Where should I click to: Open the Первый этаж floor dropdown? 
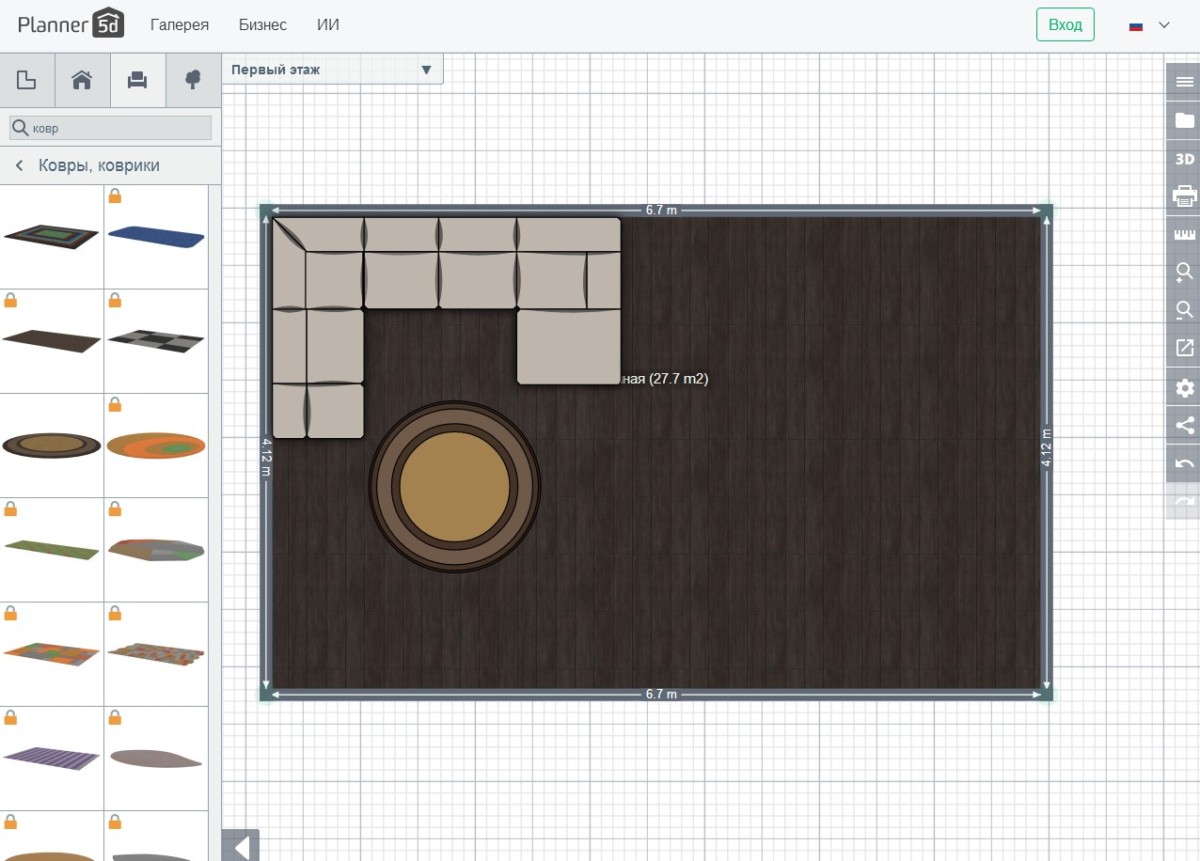(x=332, y=70)
